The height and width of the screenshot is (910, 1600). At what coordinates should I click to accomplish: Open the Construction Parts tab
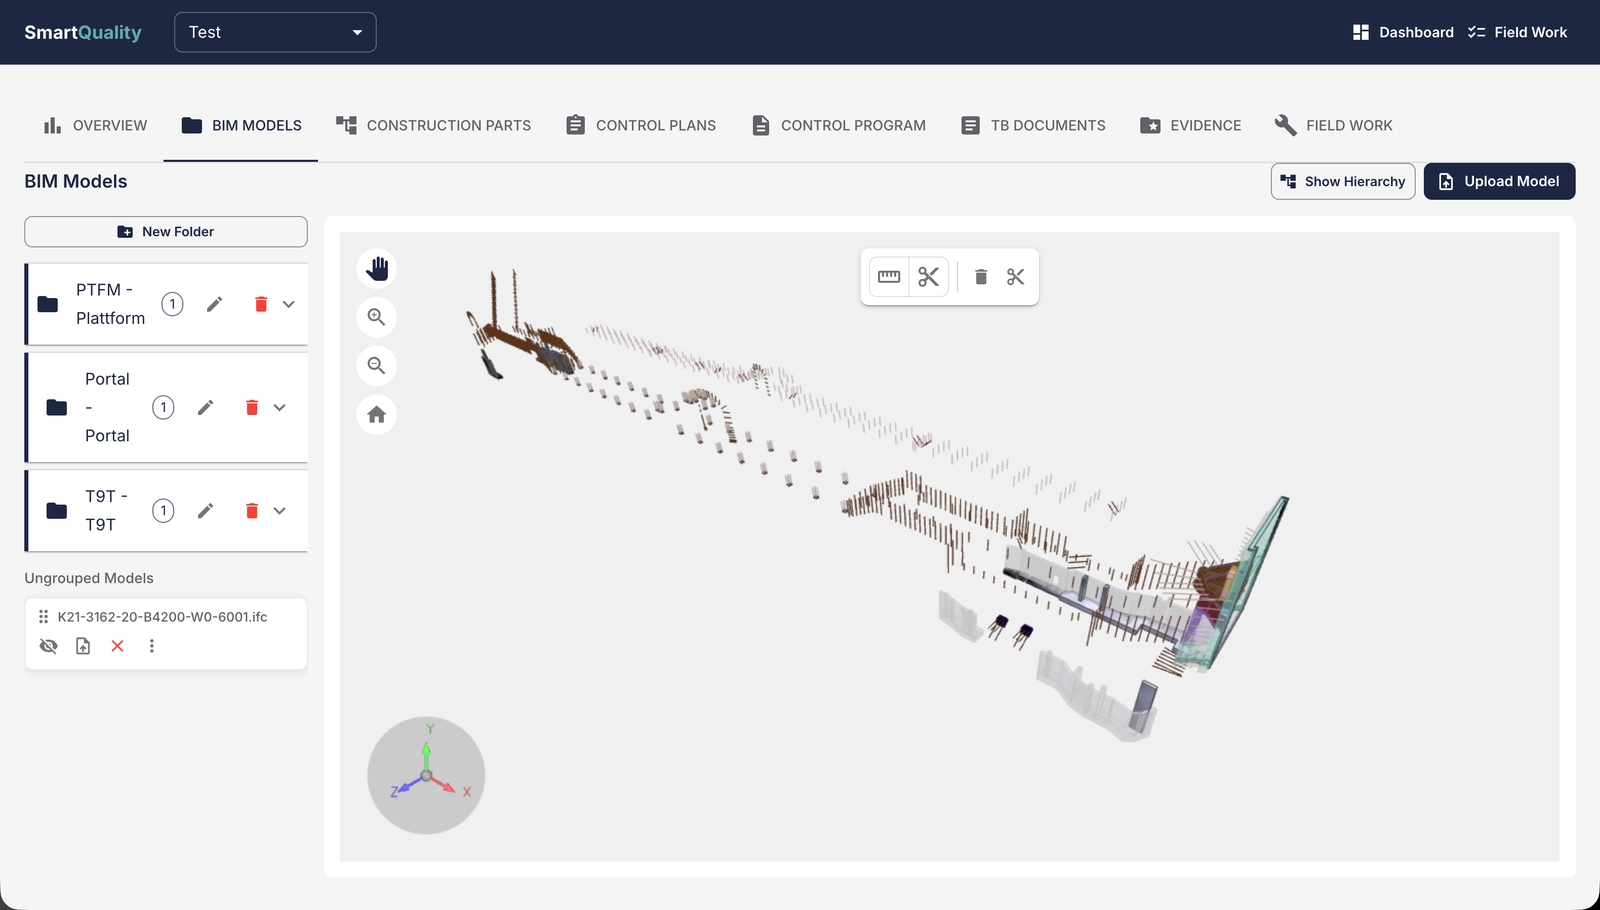pos(433,125)
